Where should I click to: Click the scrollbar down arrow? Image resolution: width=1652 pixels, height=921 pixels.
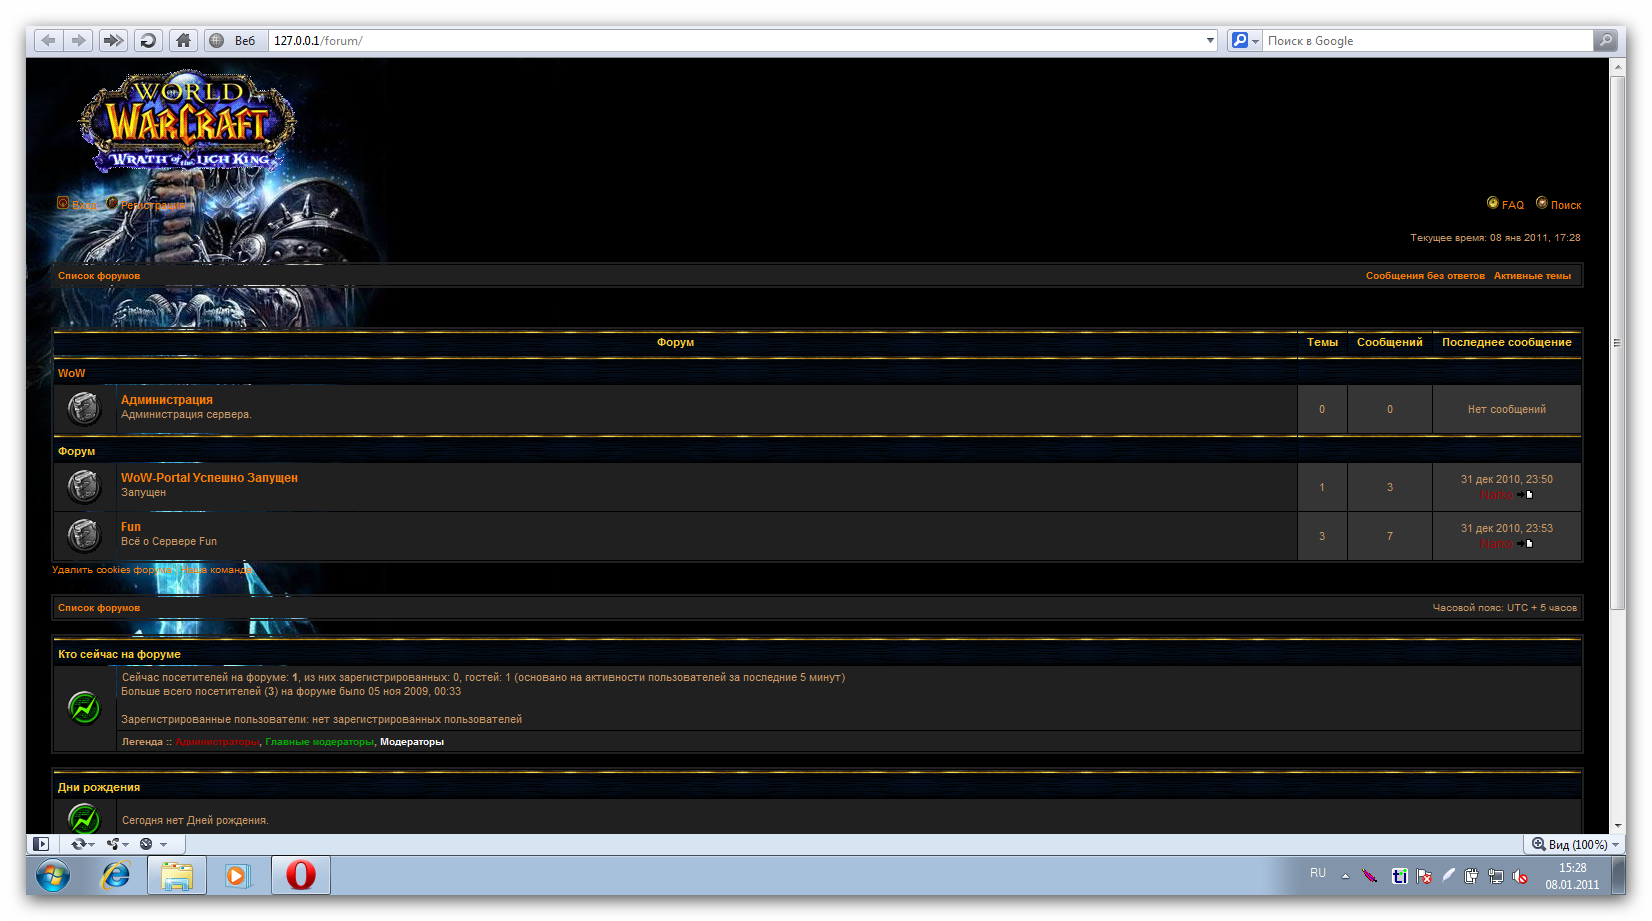coord(1617,826)
